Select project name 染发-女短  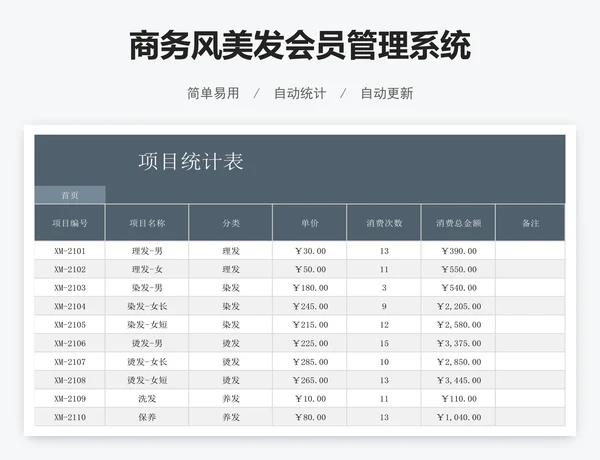pos(147,325)
